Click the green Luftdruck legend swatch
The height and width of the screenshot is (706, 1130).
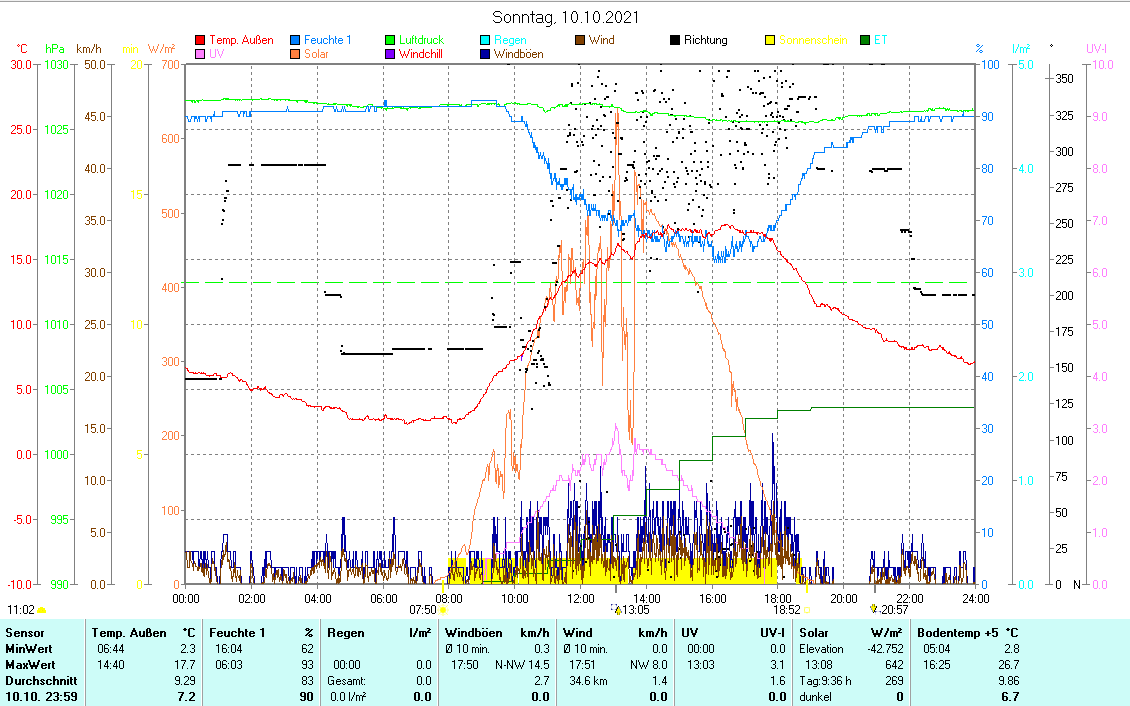click(x=390, y=40)
